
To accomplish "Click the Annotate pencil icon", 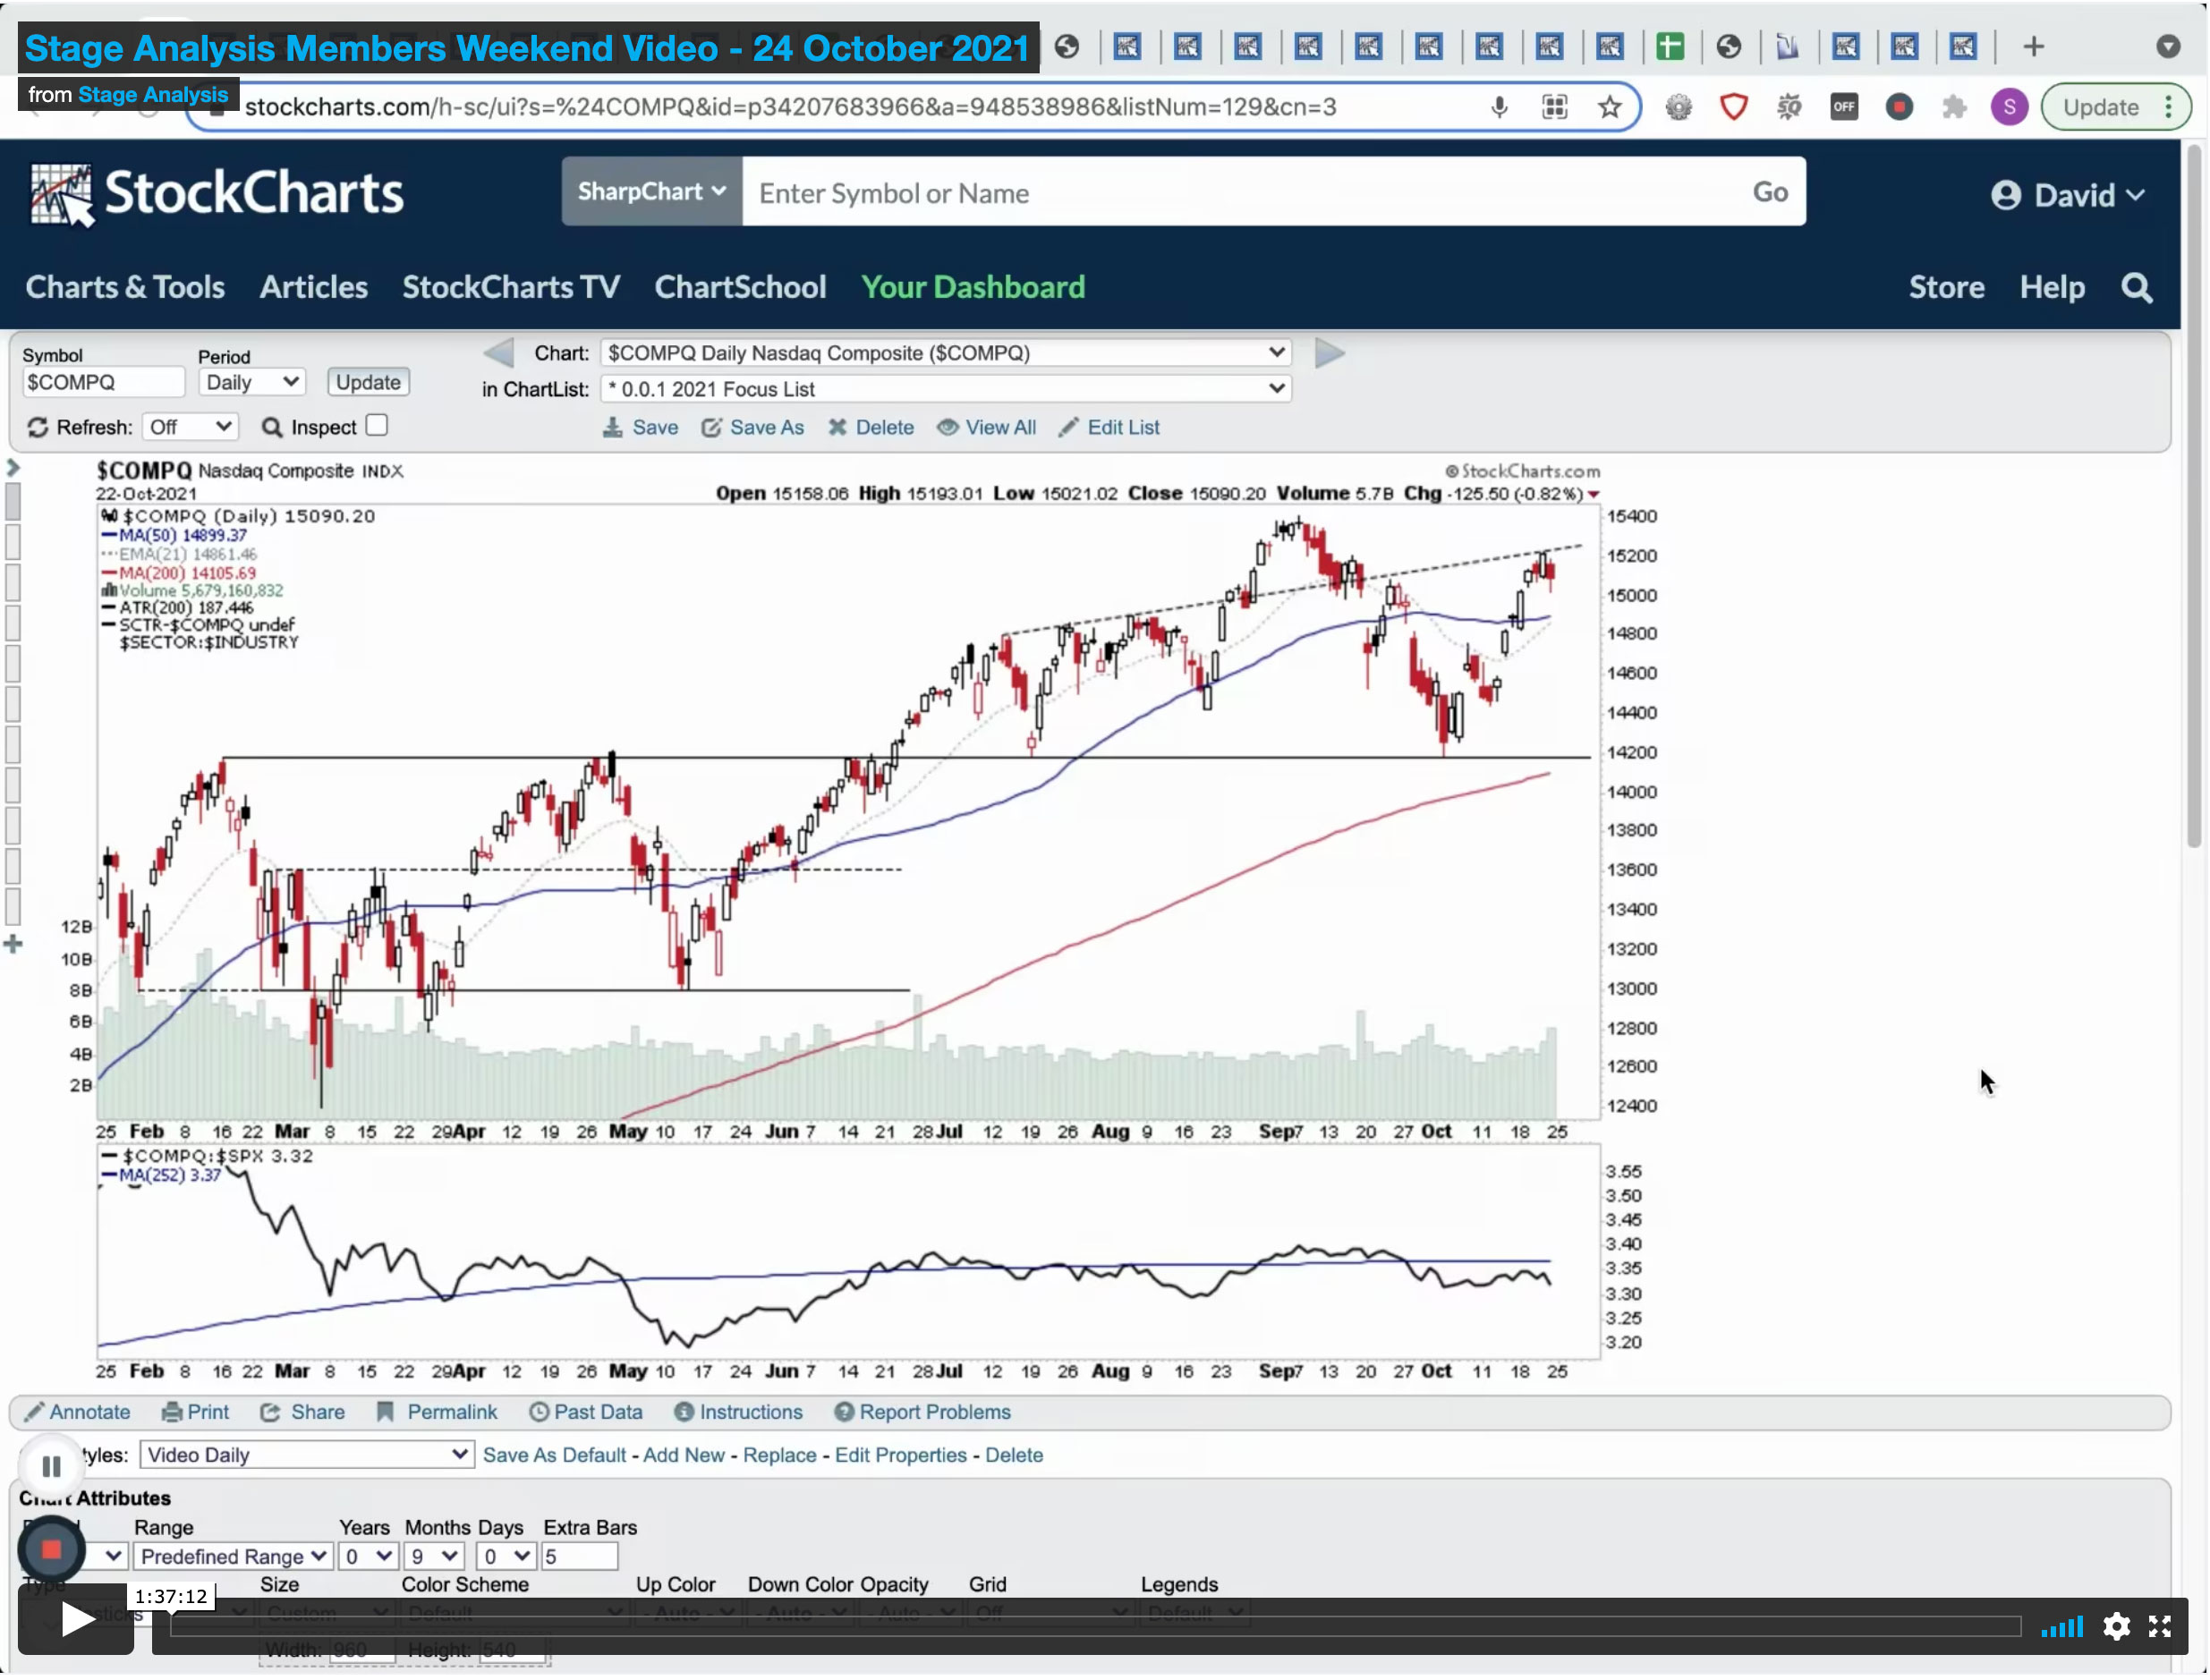I will pyautogui.click(x=34, y=1412).
